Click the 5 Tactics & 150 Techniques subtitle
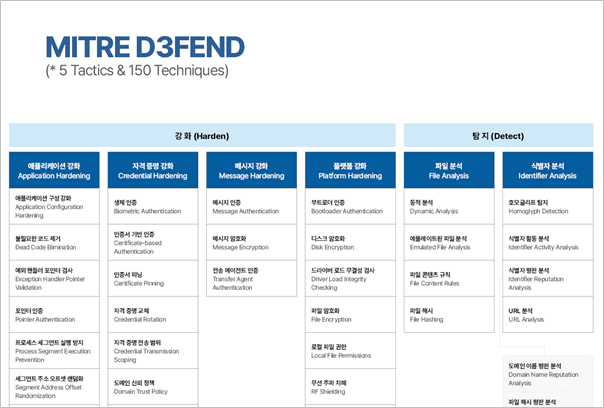The image size is (604, 408). click(x=137, y=71)
